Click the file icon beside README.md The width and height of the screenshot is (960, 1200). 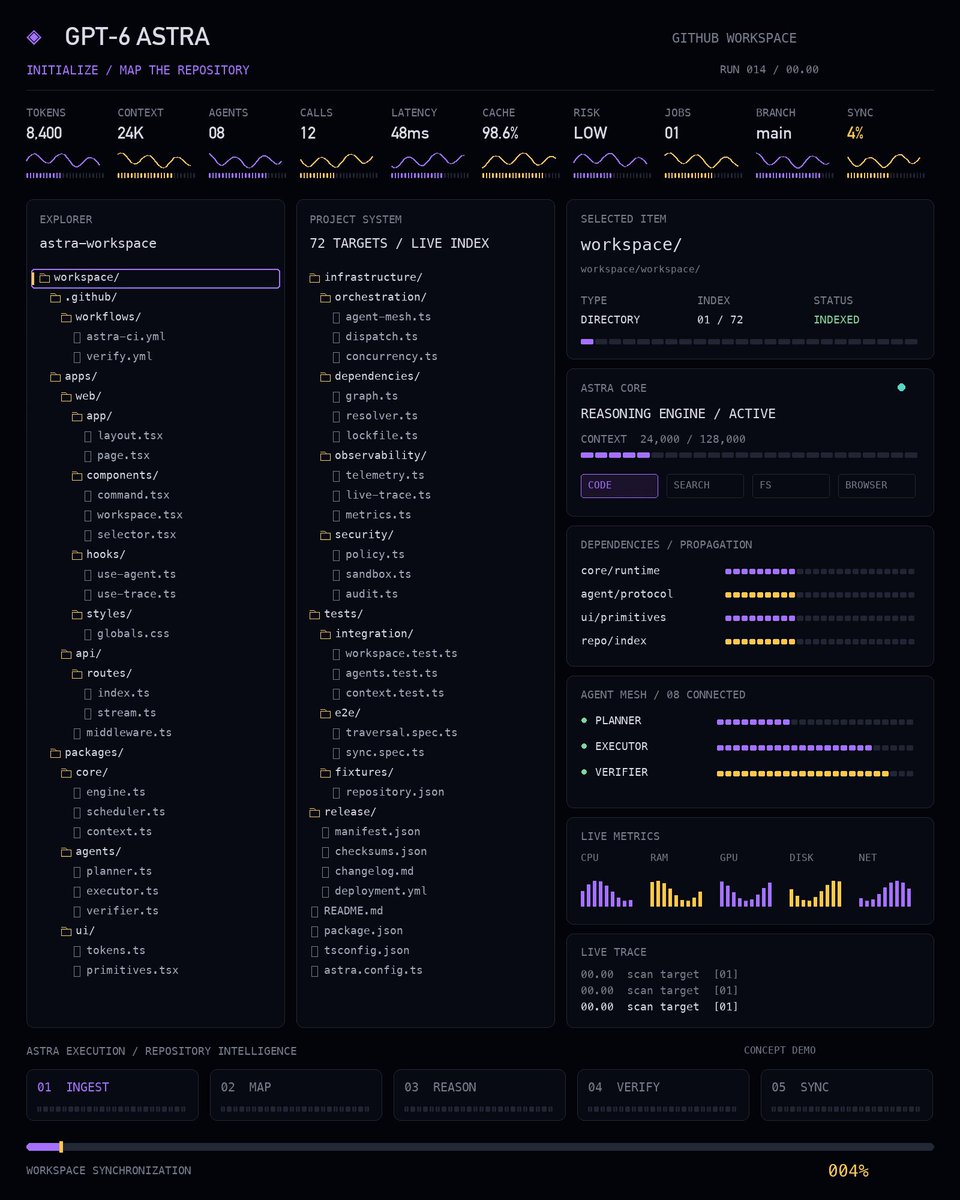(315, 911)
